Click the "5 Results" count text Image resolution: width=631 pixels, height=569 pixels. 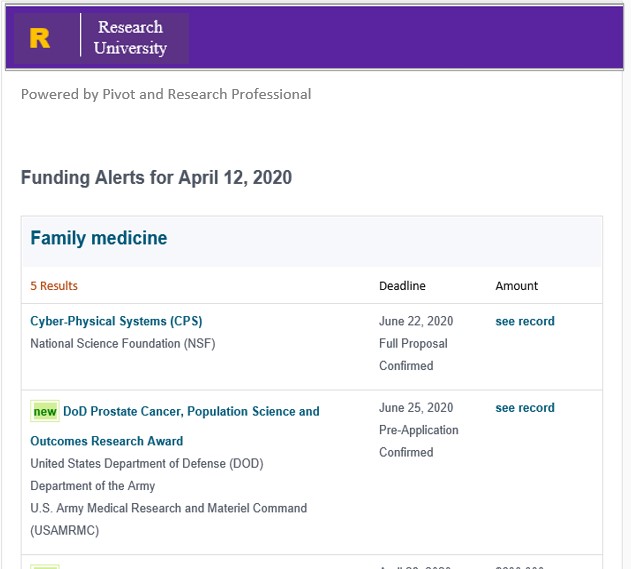(x=54, y=286)
